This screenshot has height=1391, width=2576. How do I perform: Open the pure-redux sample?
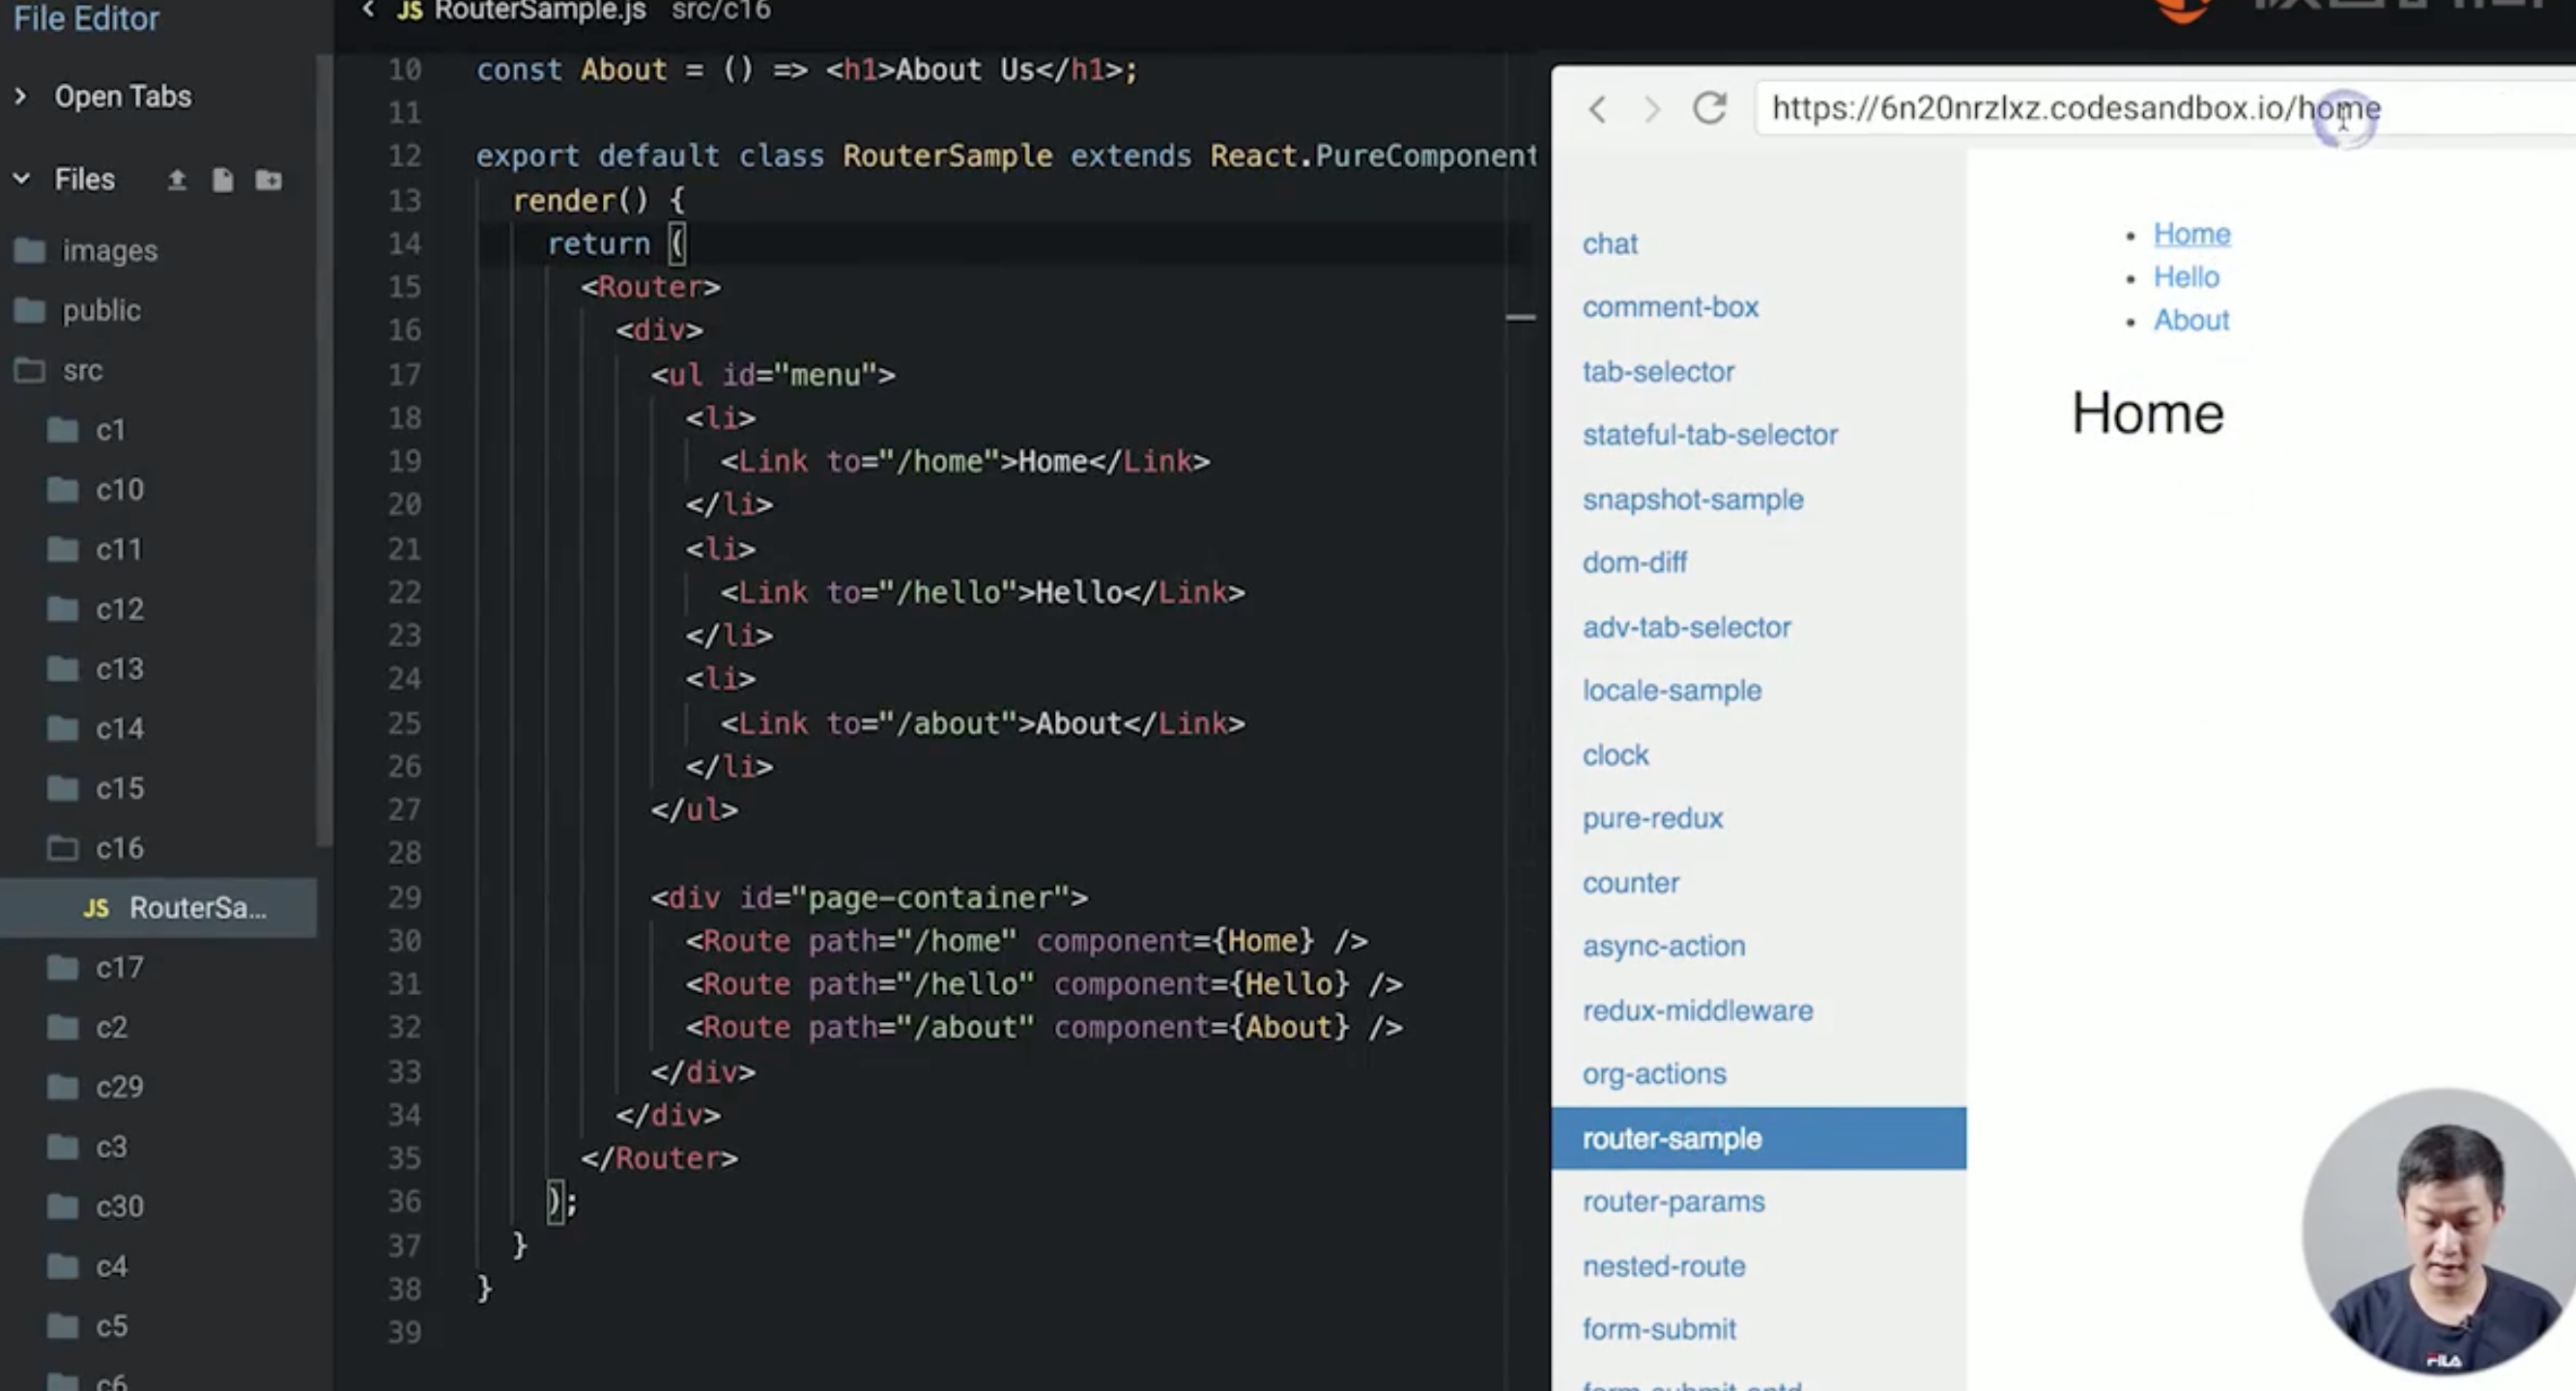click(1652, 818)
